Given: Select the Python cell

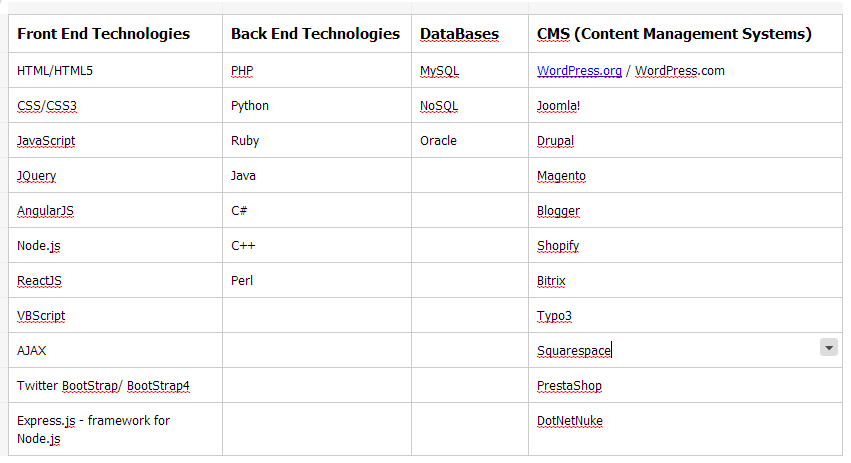Looking at the screenshot, I should 317,105.
